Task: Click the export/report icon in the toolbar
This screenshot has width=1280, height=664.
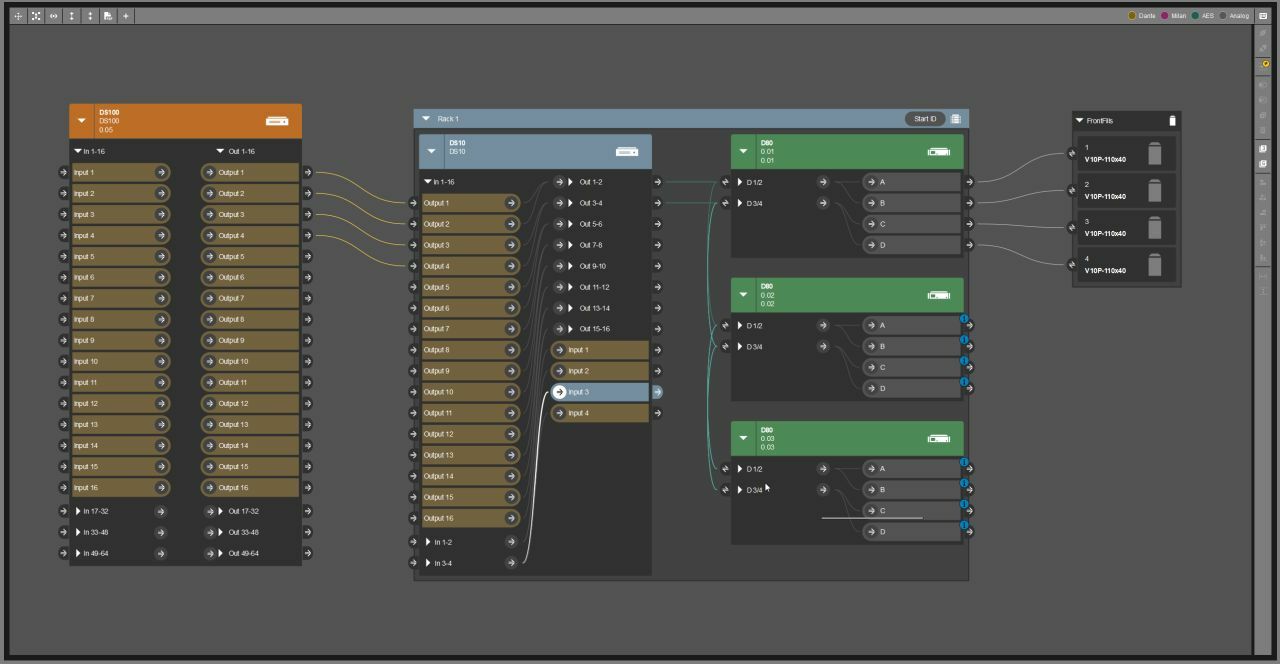Action: click(x=106, y=15)
